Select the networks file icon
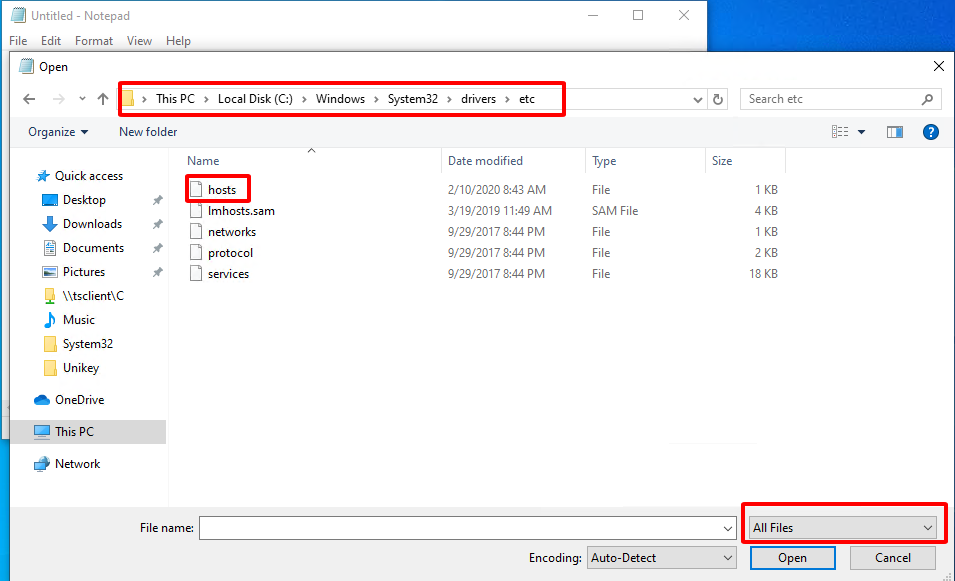 point(196,231)
